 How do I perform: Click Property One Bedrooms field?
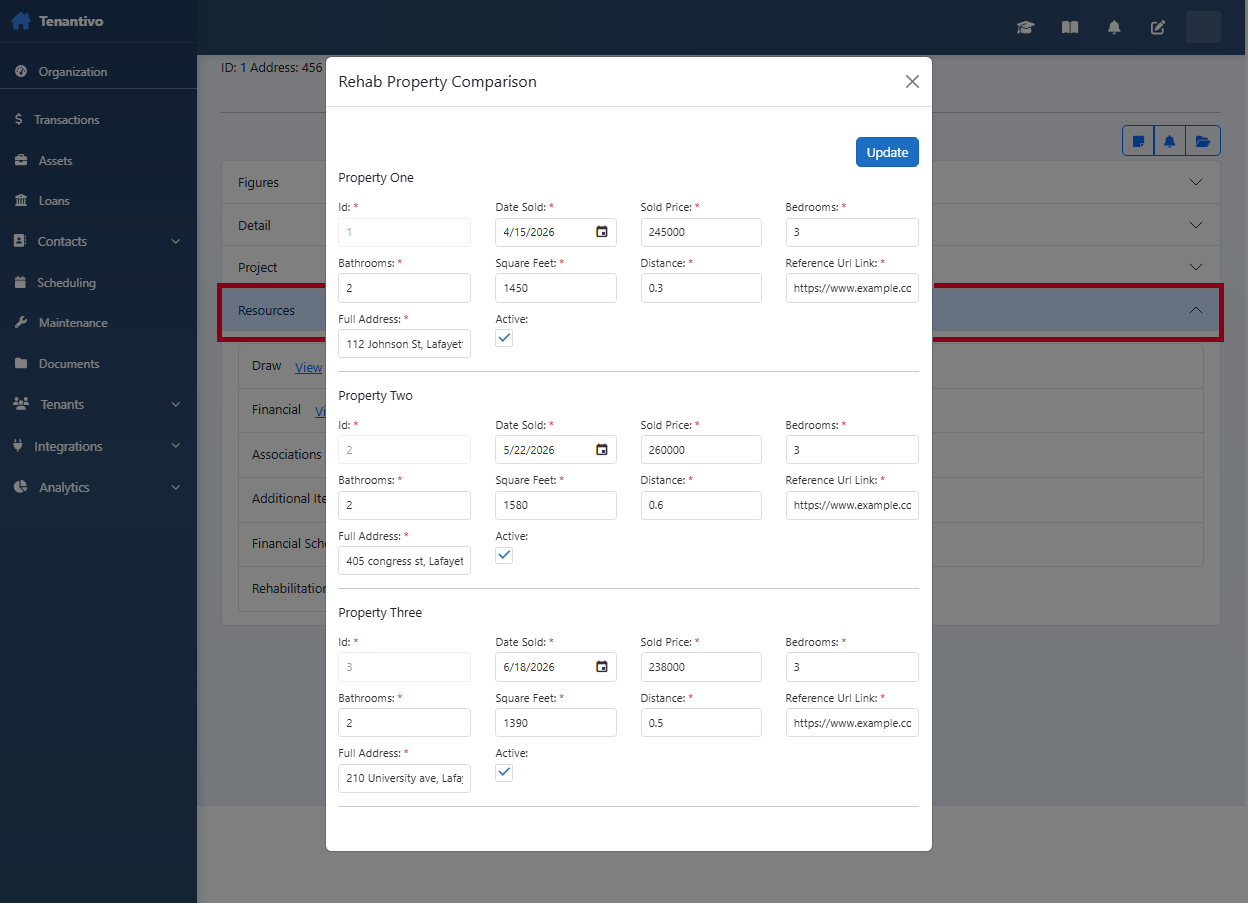(x=852, y=232)
